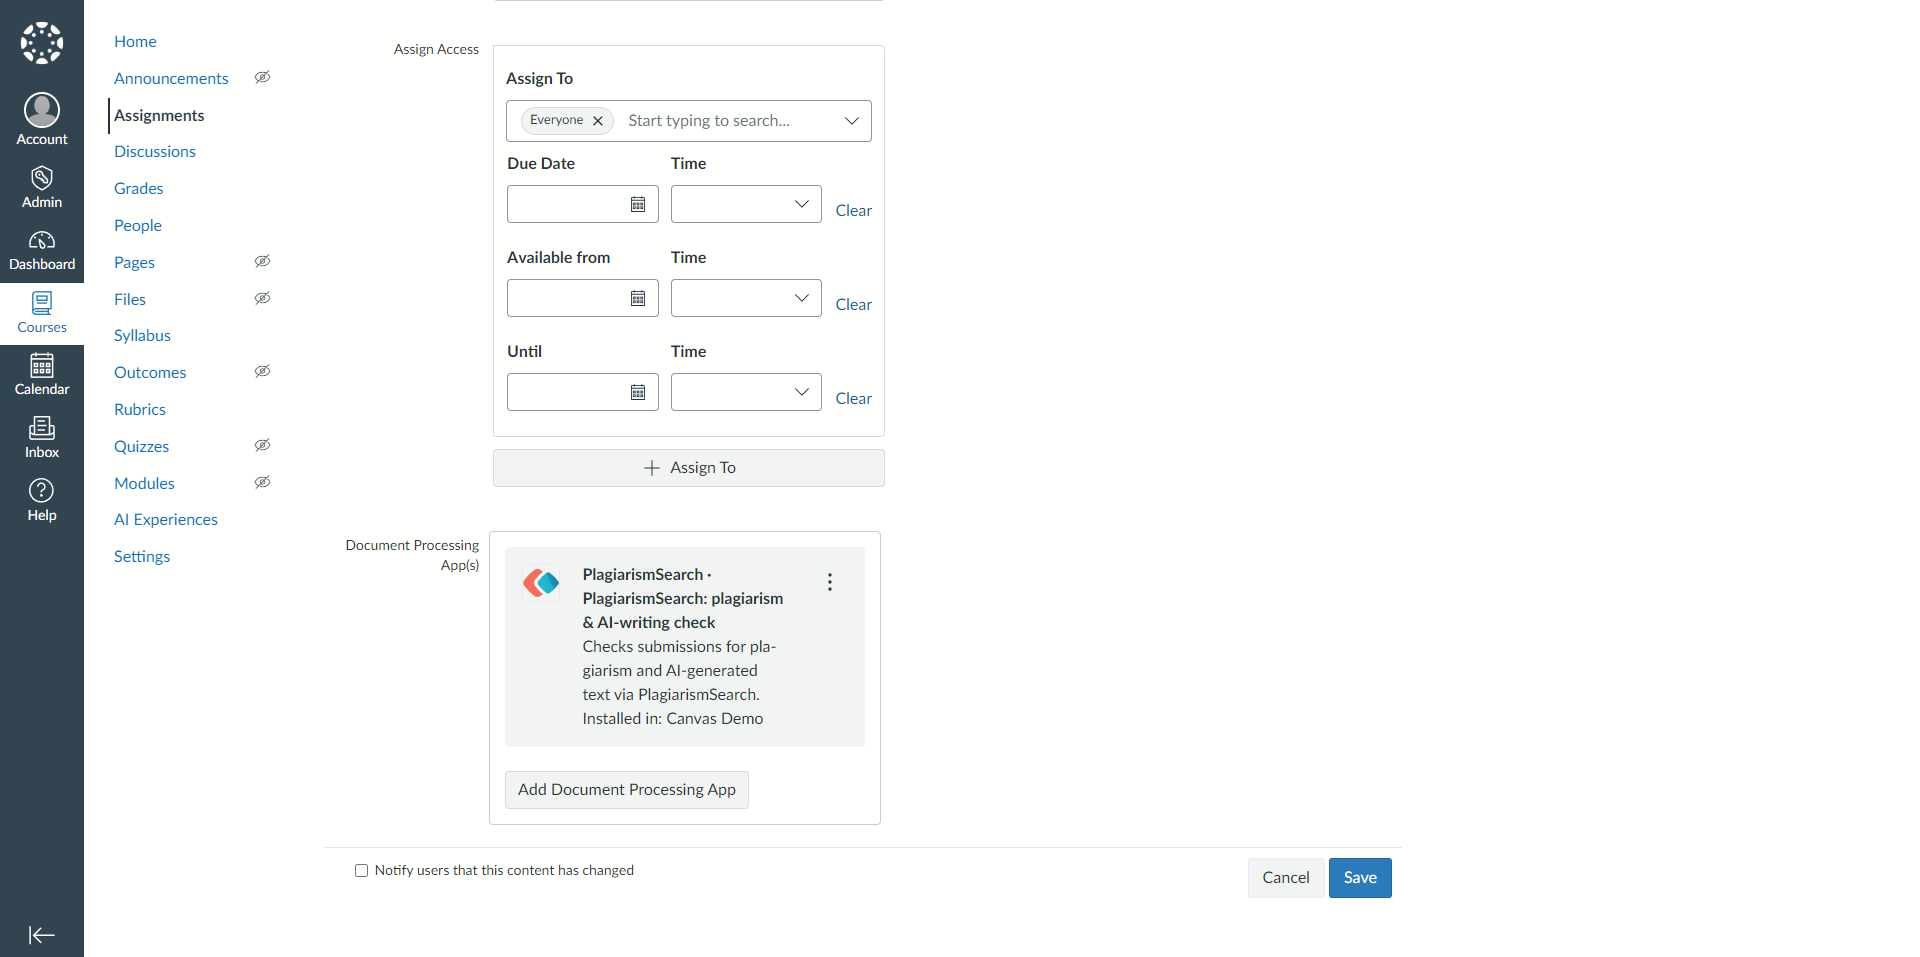Open Announcements in course navigation
This screenshot has width=1920, height=957.
click(x=171, y=78)
